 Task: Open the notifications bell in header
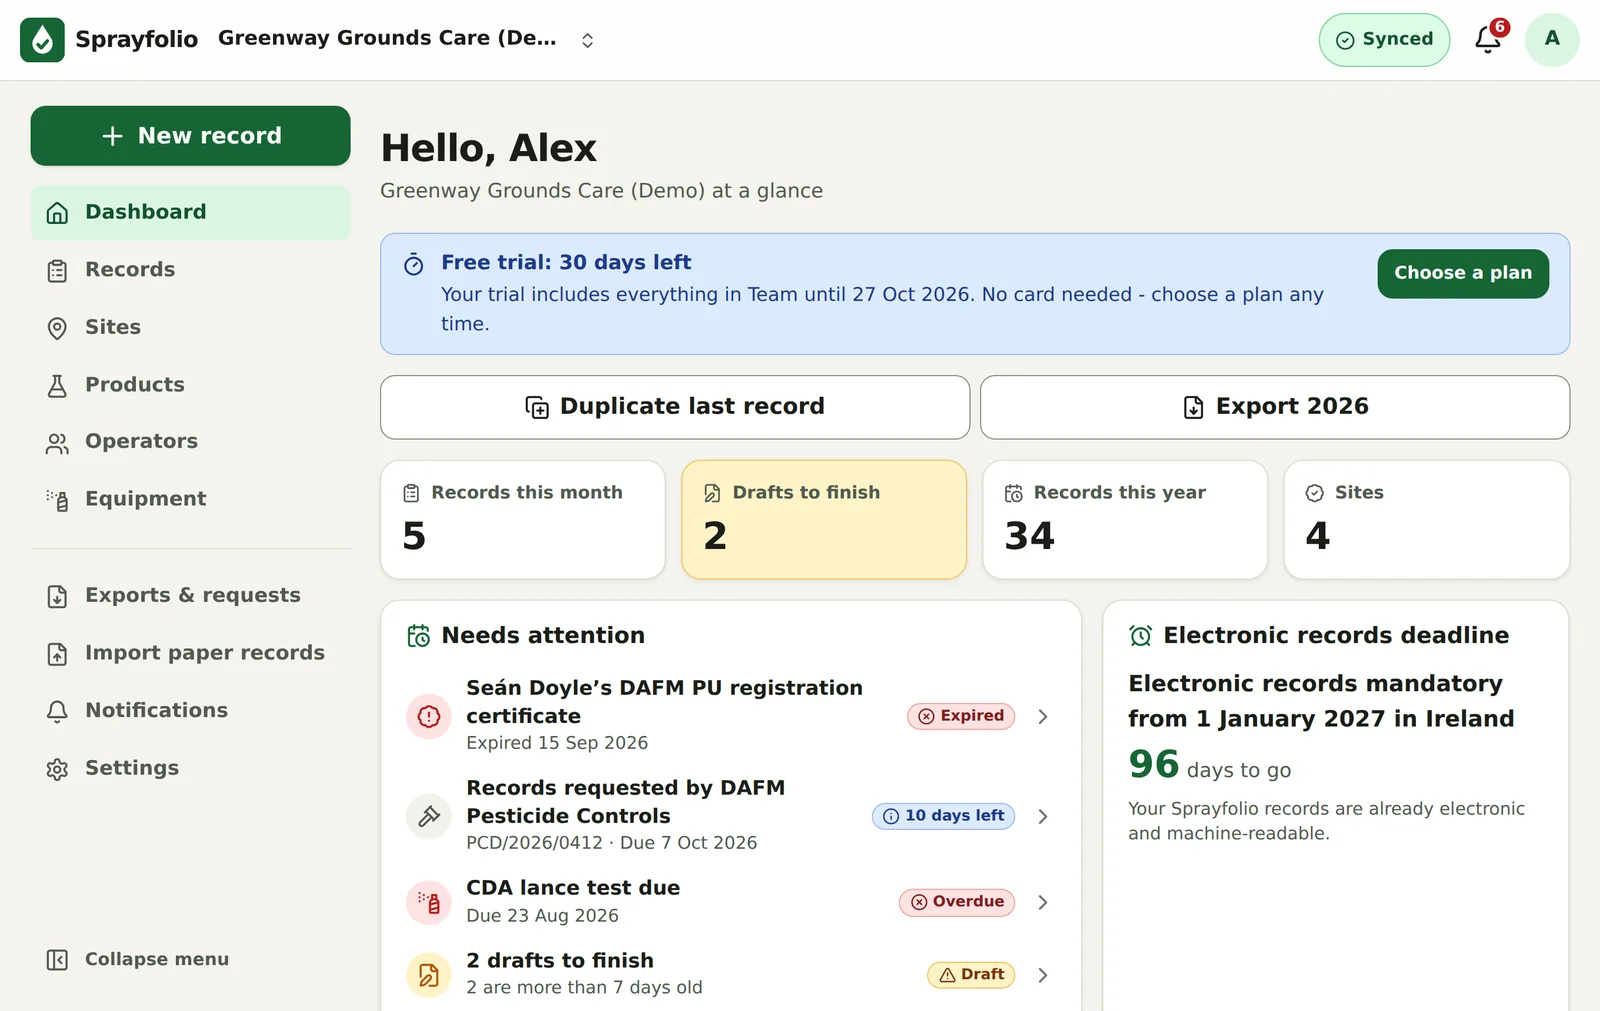(x=1488, y=40)
